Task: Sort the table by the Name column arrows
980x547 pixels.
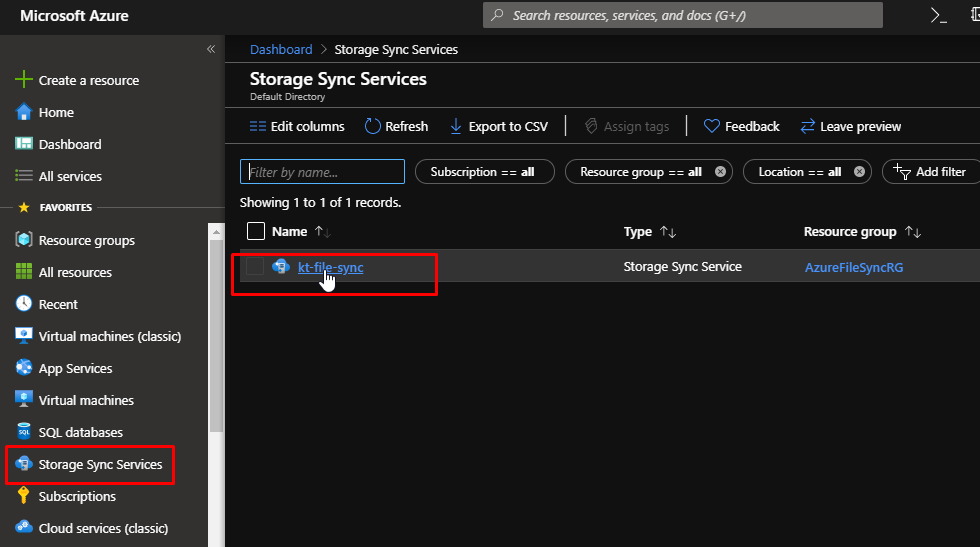Action: pyautogui.click(x=322, y=232)
